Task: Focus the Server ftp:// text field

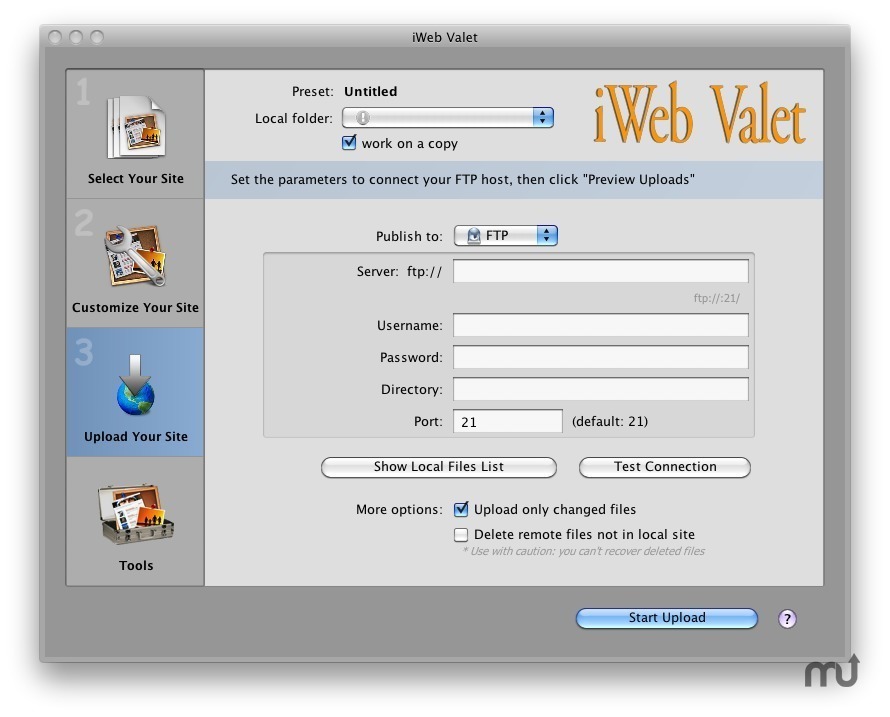Action: coord(600,271)
